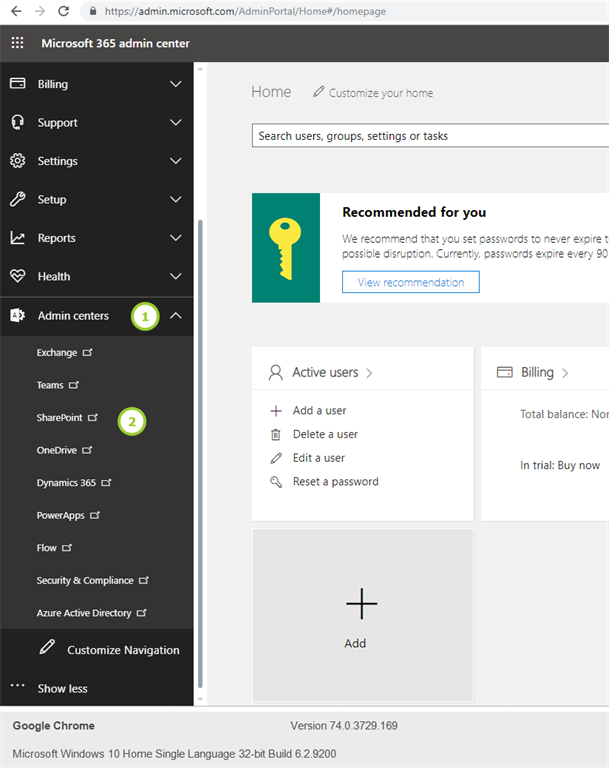Open the OneDrive admin center
The width and height of the screenshot is (609, 768).
[56, 450]
